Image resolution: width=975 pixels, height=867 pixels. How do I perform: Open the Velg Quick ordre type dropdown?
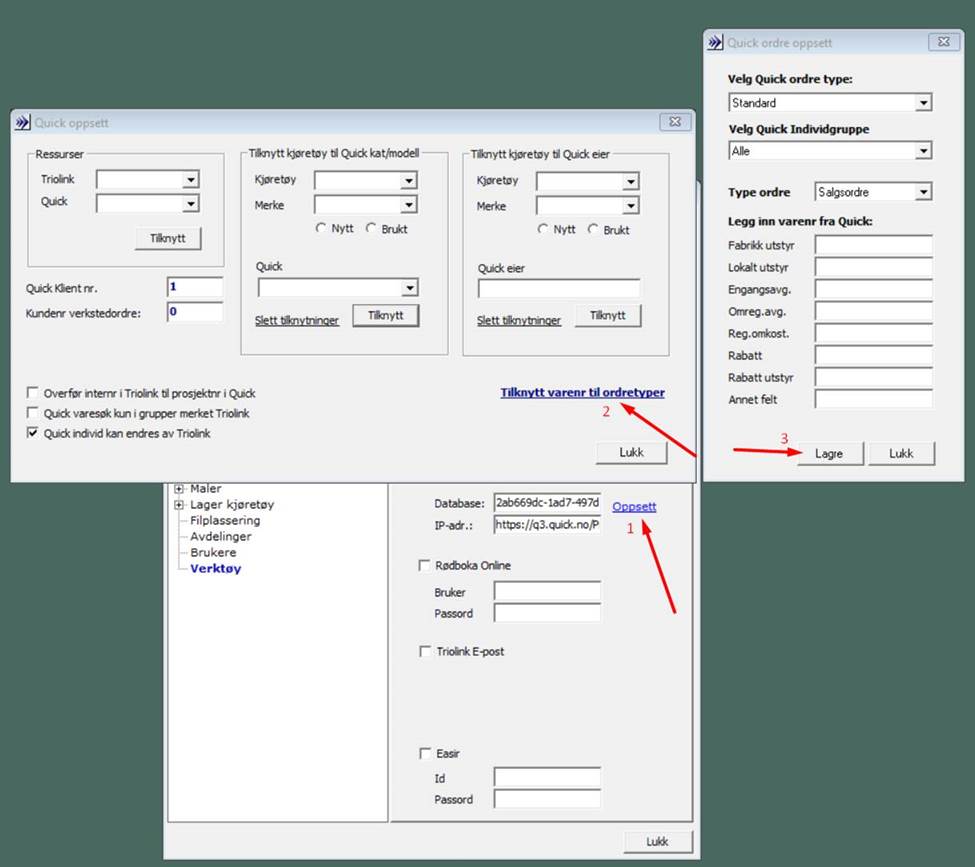(x=923, y=102)
